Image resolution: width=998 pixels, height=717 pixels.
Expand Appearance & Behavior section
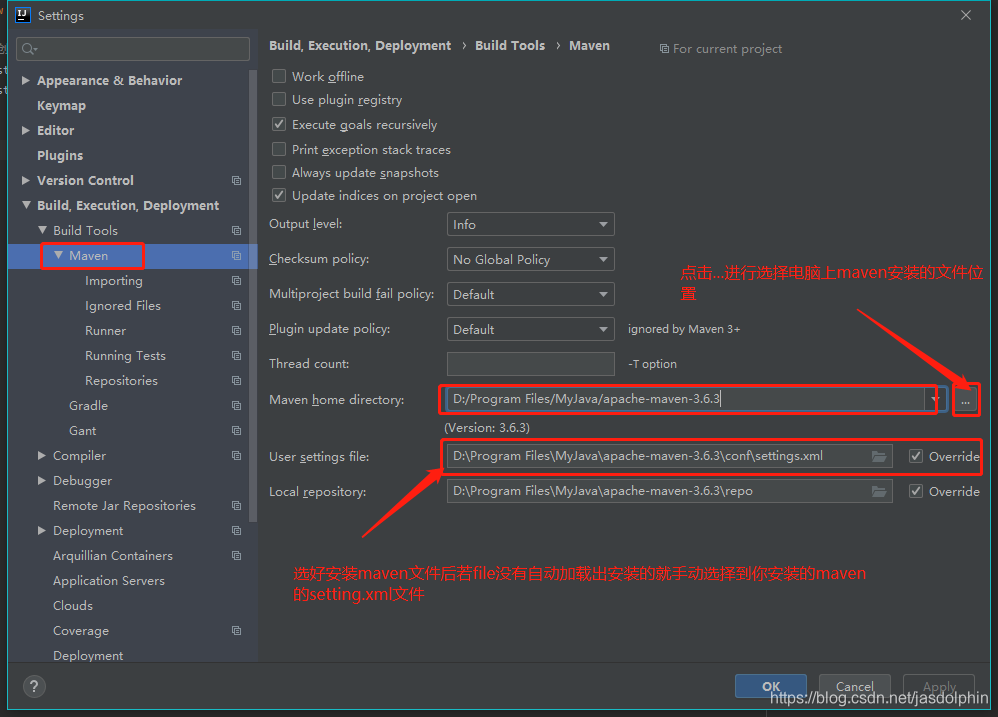[26, 80]
